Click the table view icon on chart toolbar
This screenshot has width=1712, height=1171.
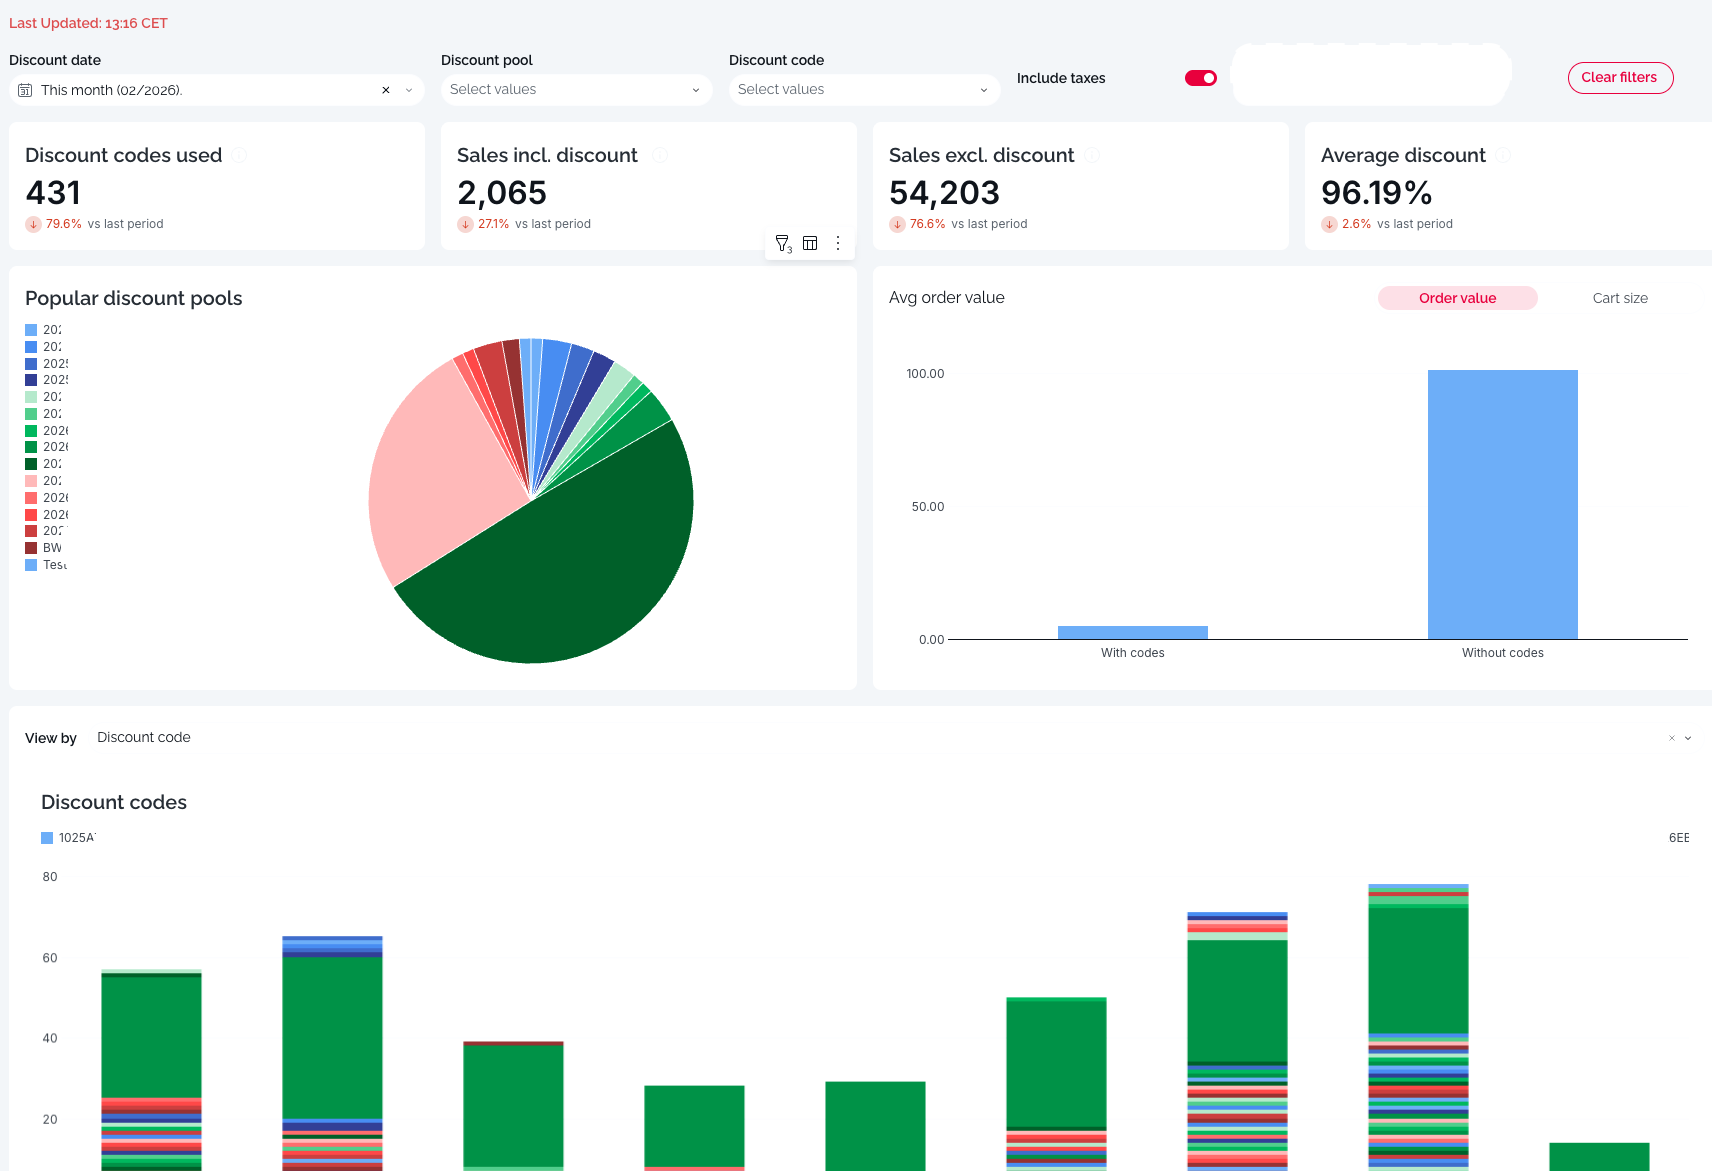pos(810,243)
